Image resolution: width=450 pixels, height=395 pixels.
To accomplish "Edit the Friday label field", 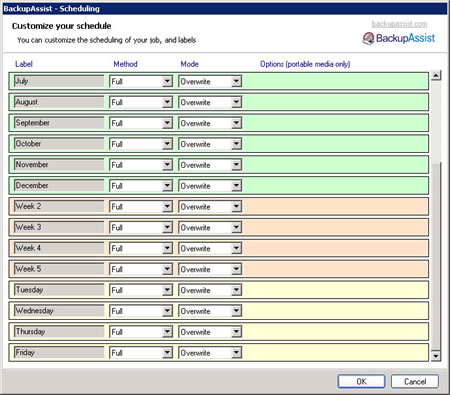I will (x=59, y=352).
